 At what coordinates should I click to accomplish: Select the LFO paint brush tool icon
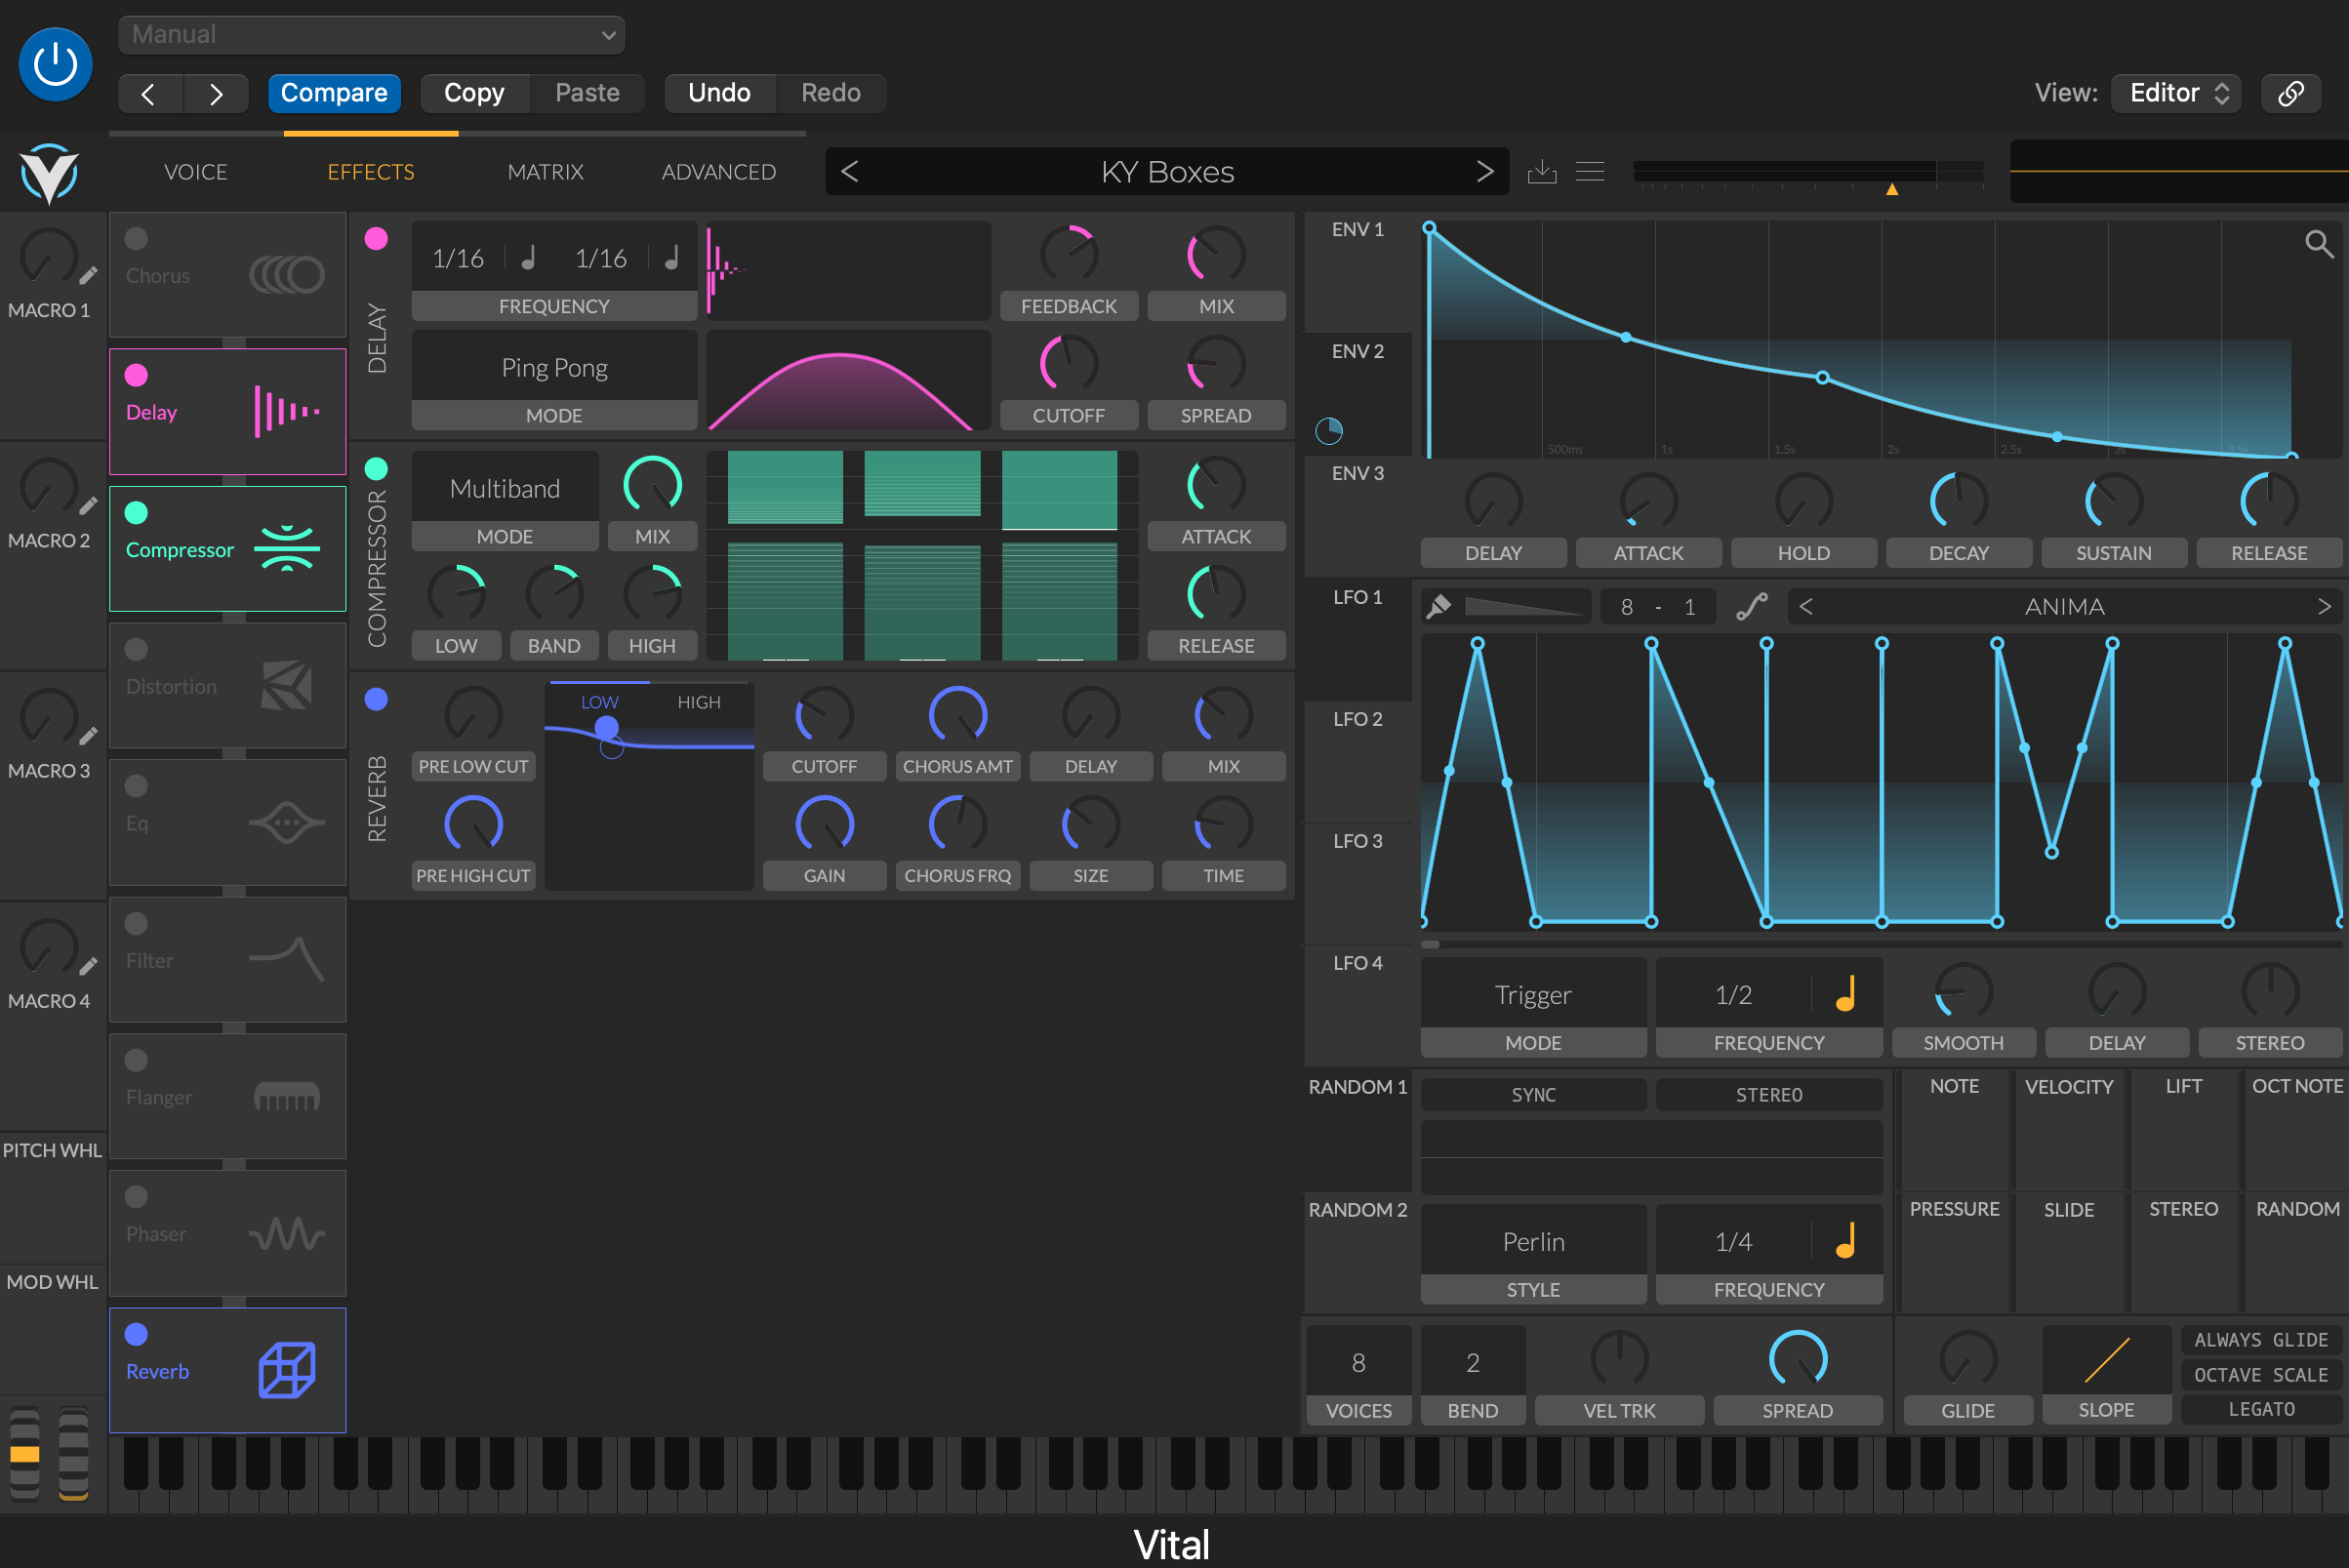1438,606
